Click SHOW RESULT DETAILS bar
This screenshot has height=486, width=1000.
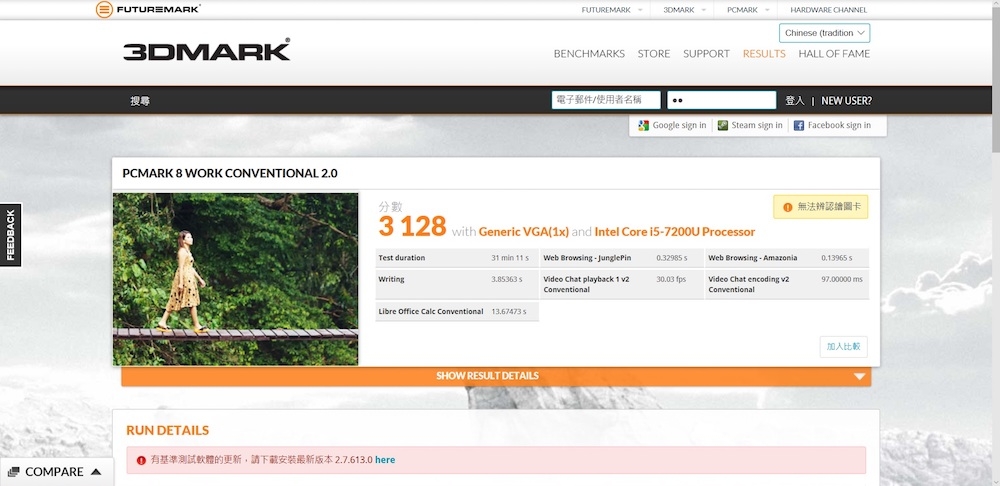496,376
